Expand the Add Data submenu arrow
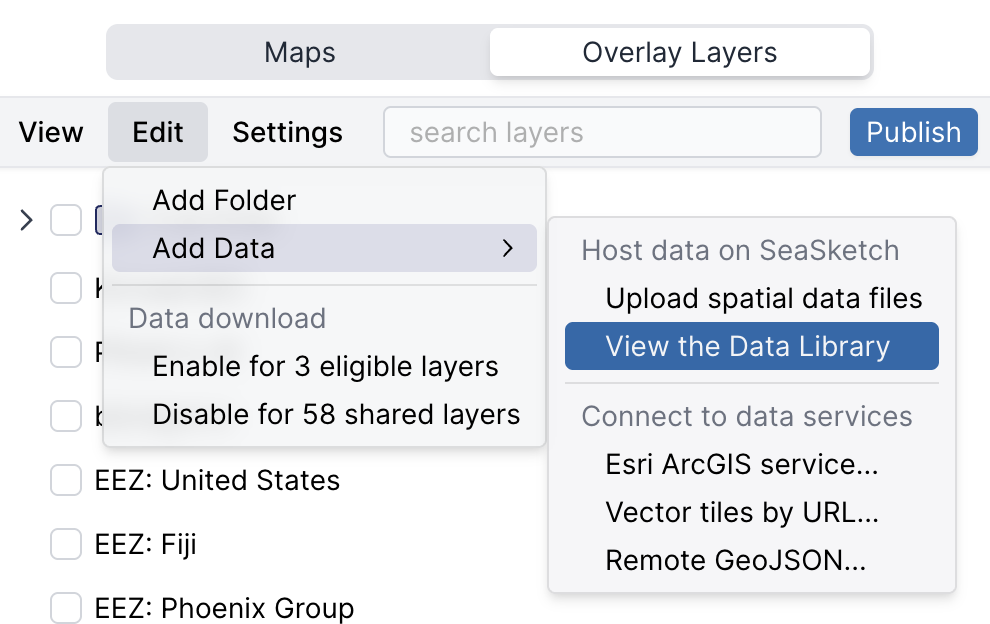 tap(508, 248)
